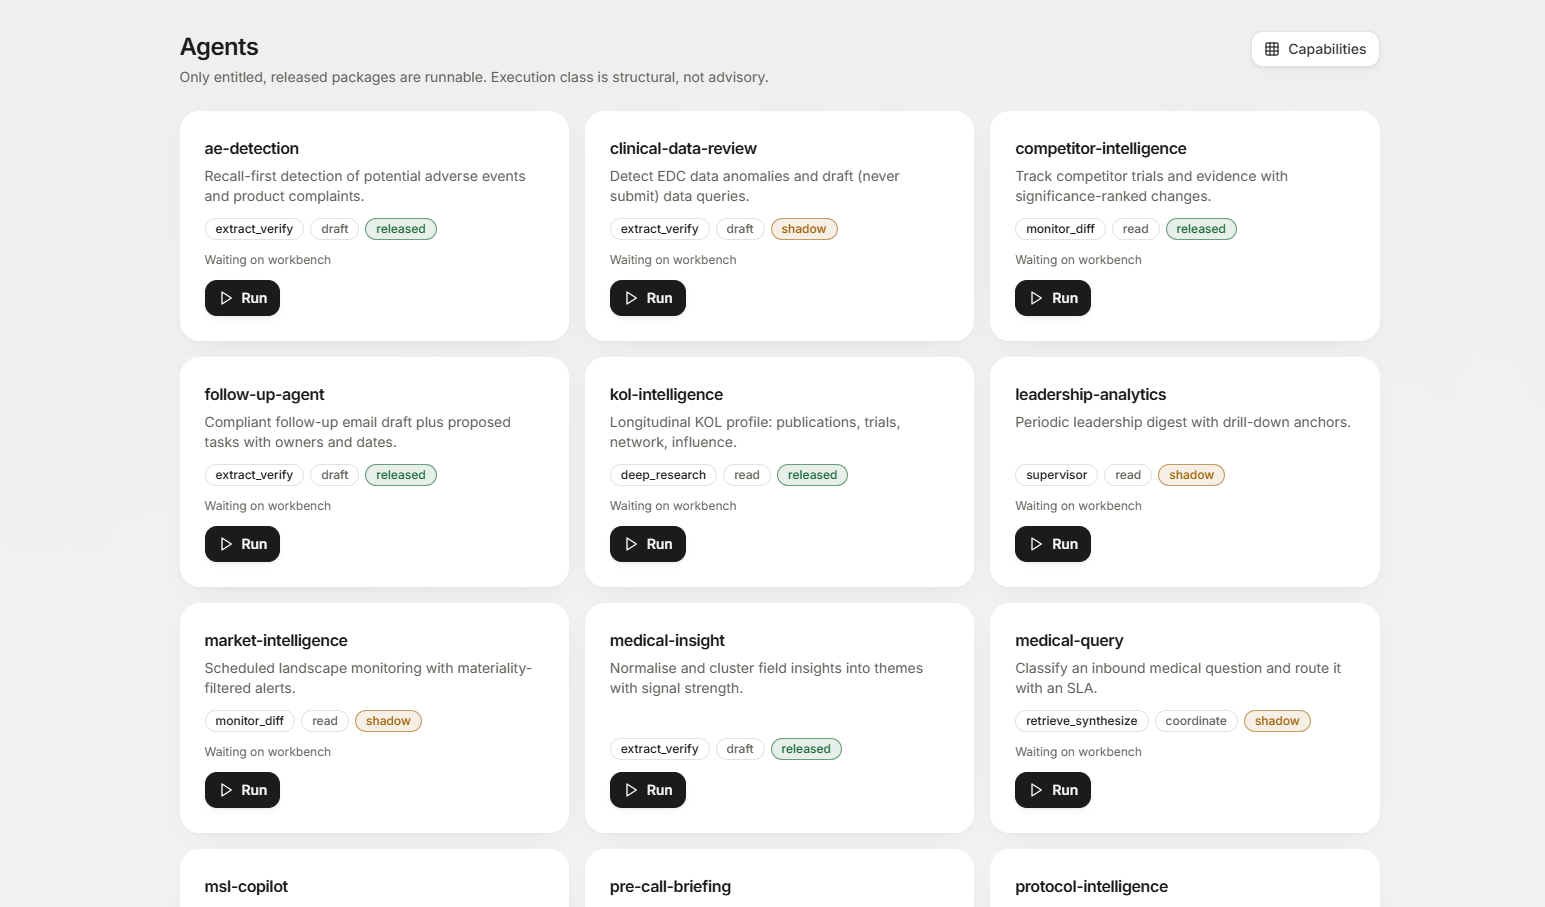
Task: Click the monitor_diff tag on competitor-intelligence
Action: (1060, 229)
